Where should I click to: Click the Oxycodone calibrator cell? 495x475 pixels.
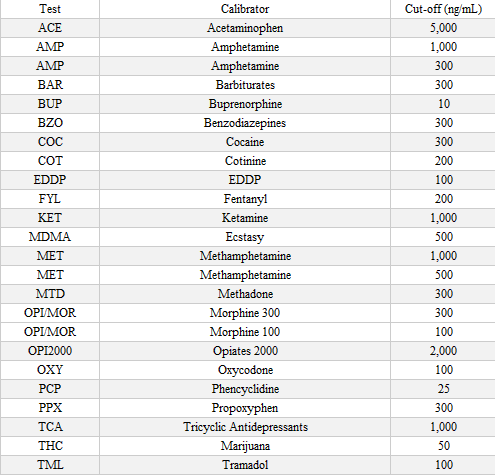click(245, 370)
